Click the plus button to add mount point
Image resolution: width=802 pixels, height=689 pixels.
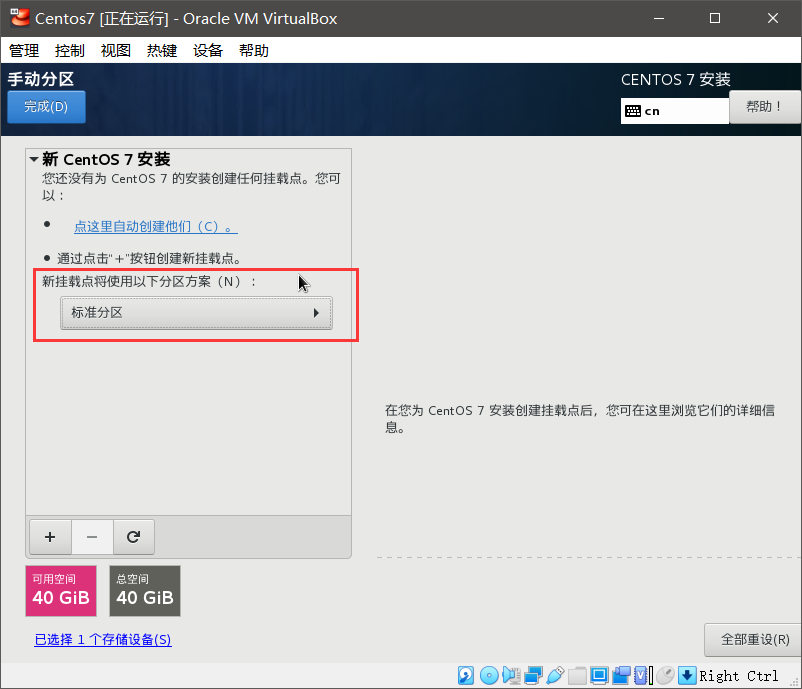coord(50,537)
